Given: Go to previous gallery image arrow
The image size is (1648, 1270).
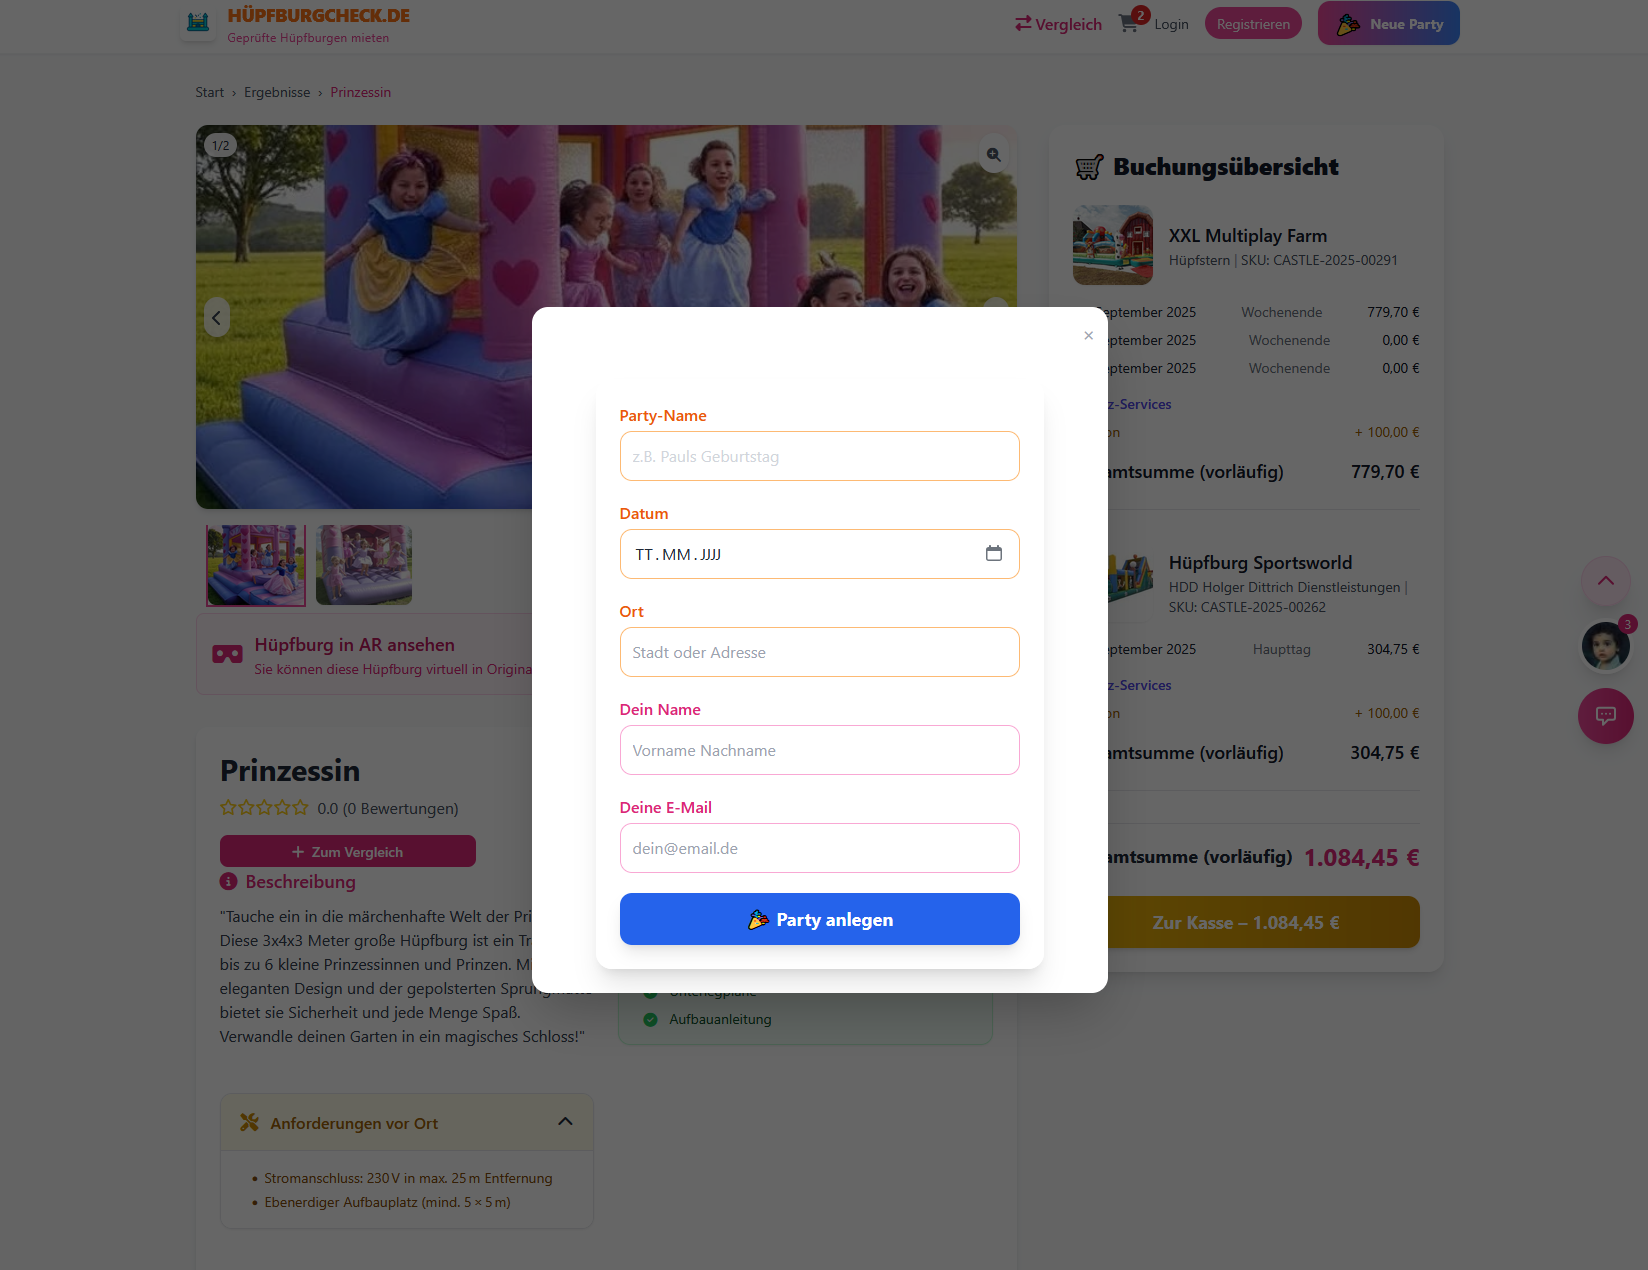Looking at the screenshot, I should click(217, 318).
